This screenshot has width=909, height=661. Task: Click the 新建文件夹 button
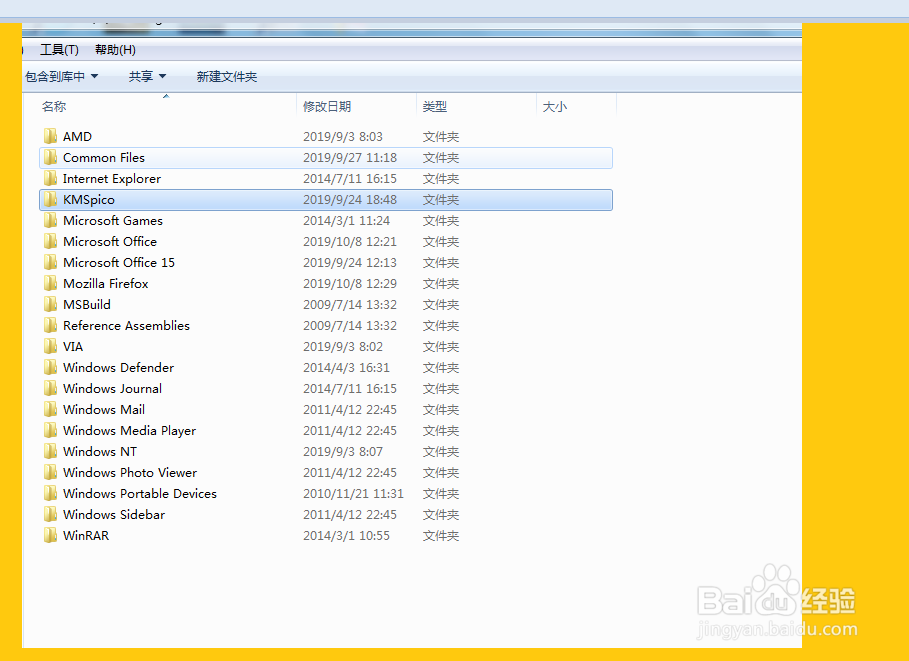coord(227,77)
